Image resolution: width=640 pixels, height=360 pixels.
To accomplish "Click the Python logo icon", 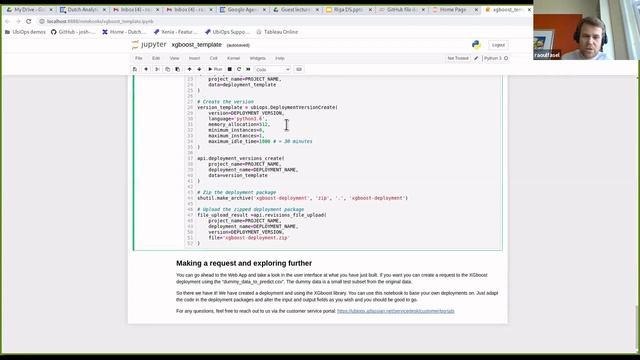I will (x=476, y=45).
